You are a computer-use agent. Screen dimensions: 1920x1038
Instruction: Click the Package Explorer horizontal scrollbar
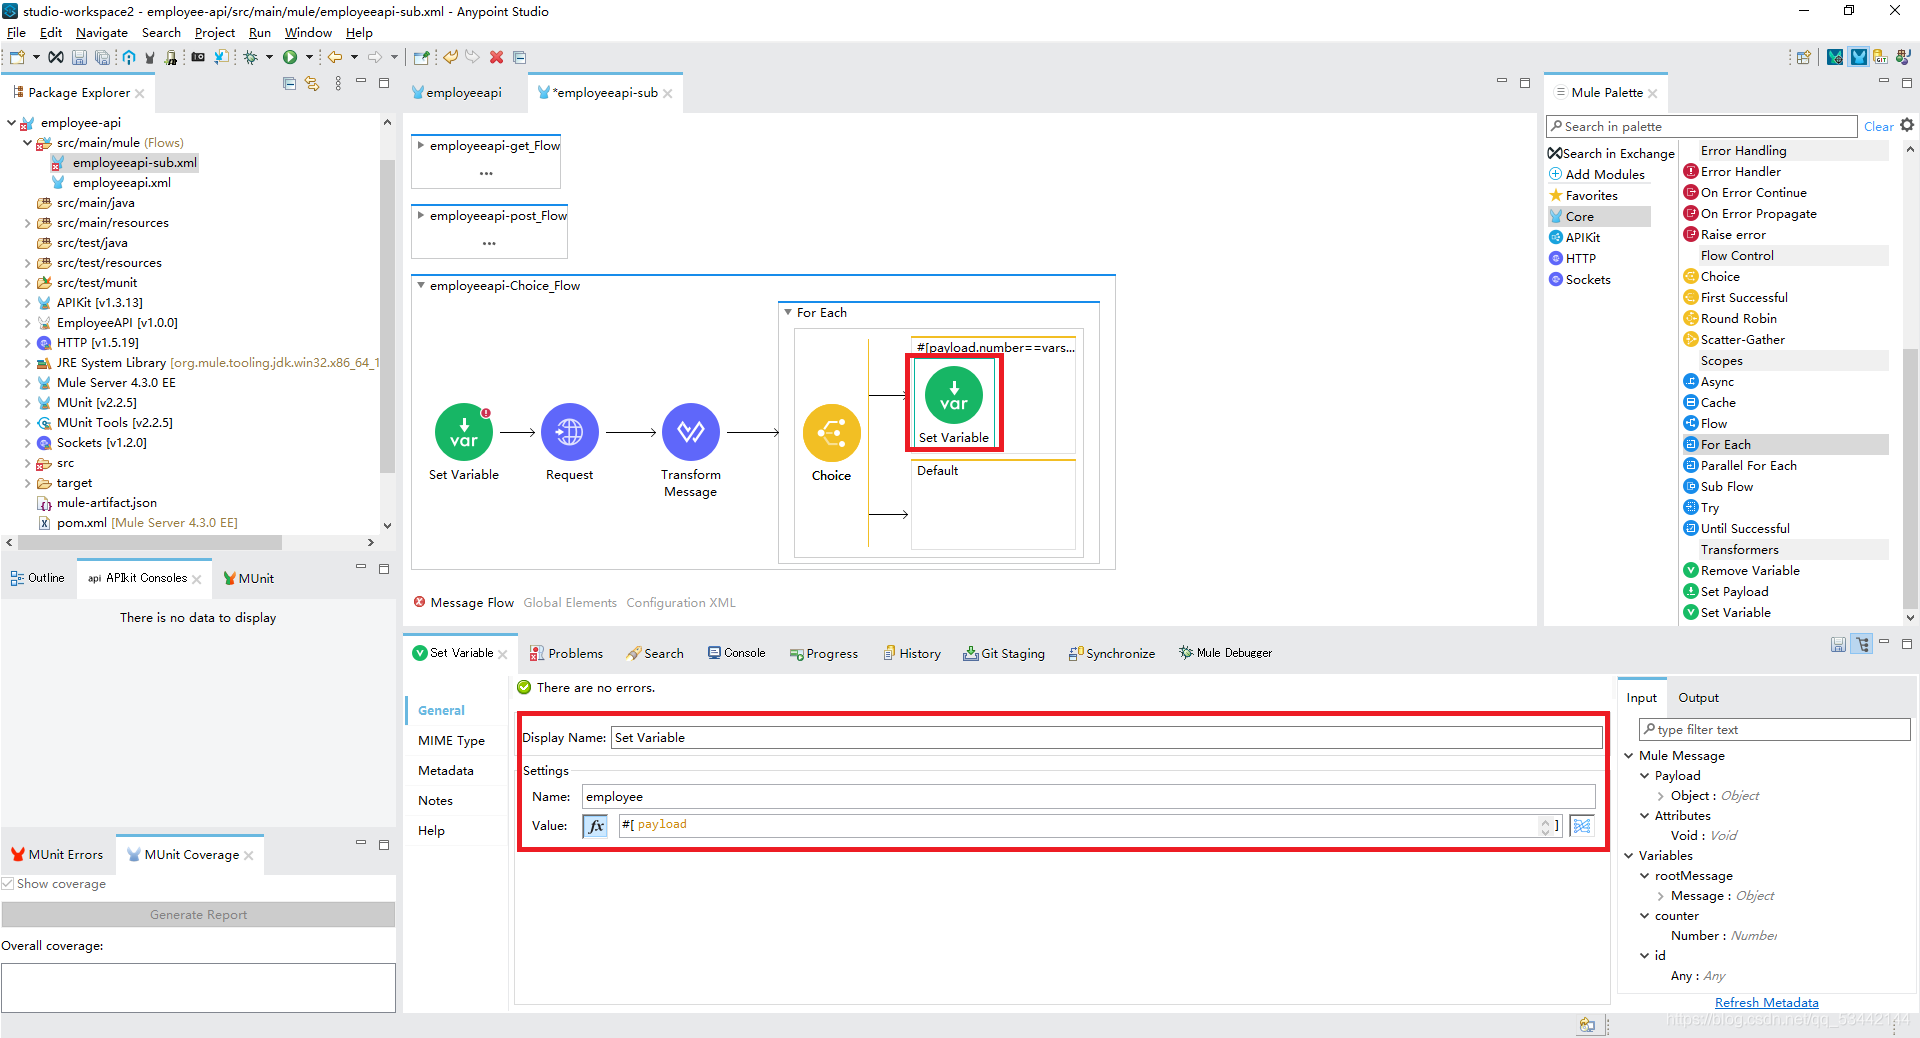(x=150, y=543)
